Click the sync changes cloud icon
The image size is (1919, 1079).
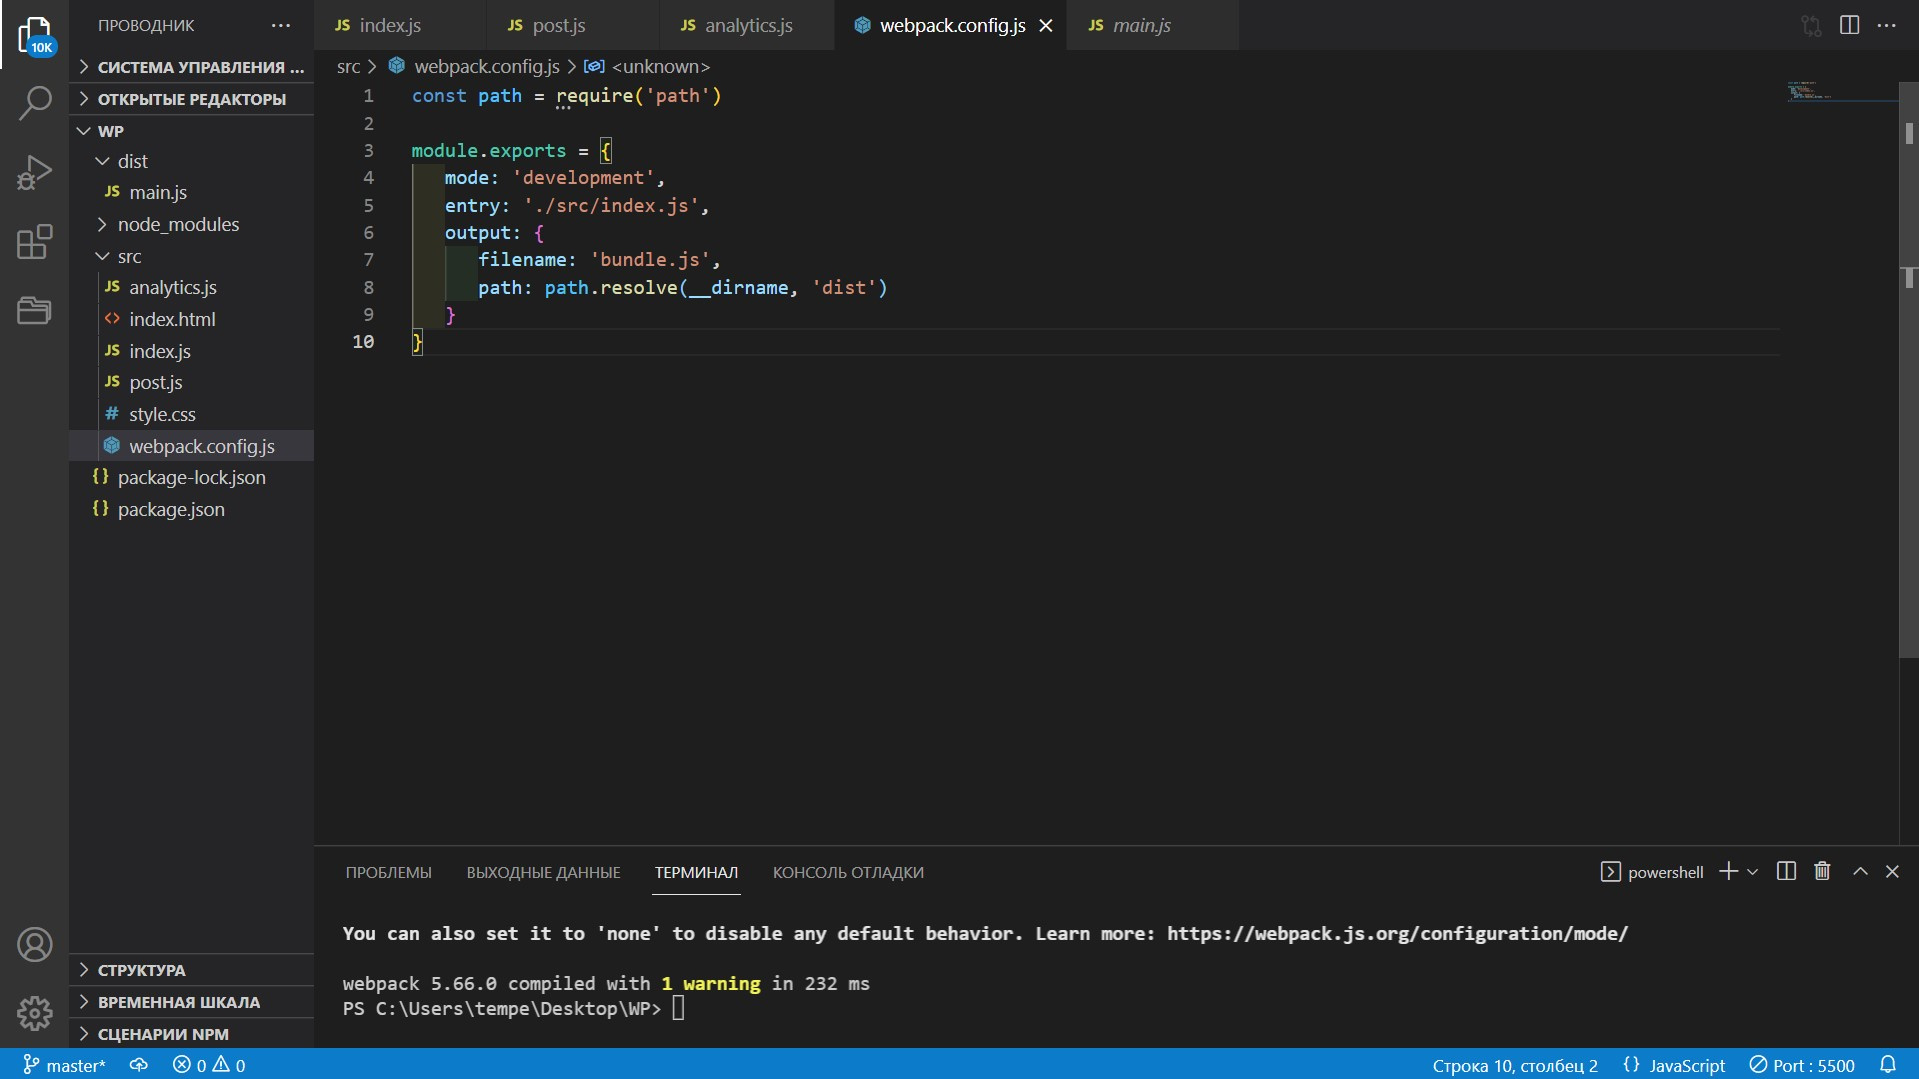pyautogui.click(x=139, y=1065)
